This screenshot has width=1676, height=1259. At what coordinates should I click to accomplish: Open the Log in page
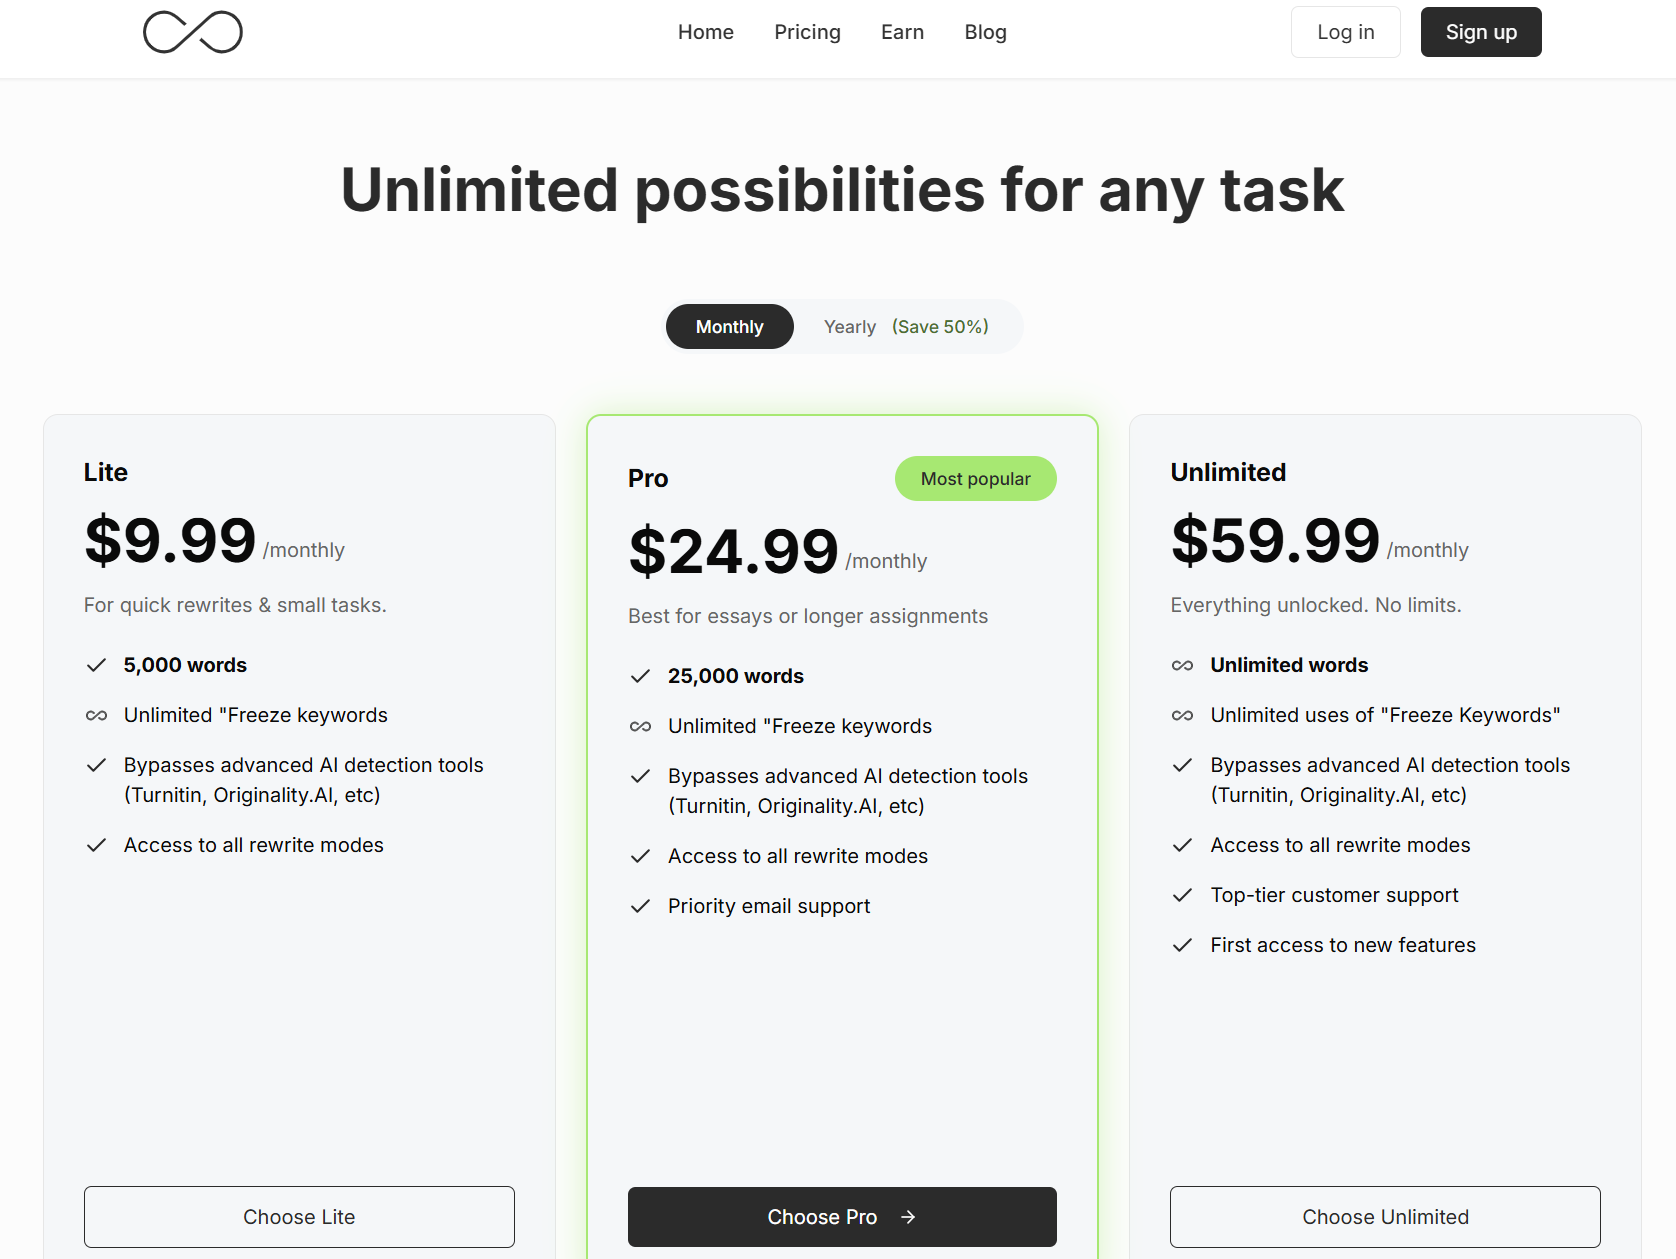pos(1345,31)
